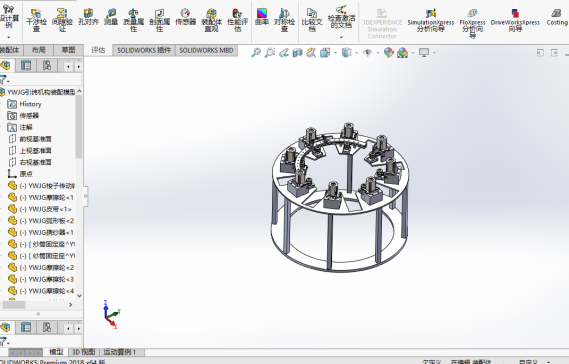Launch SimulationXpress analysis wizard

[431, 20]
